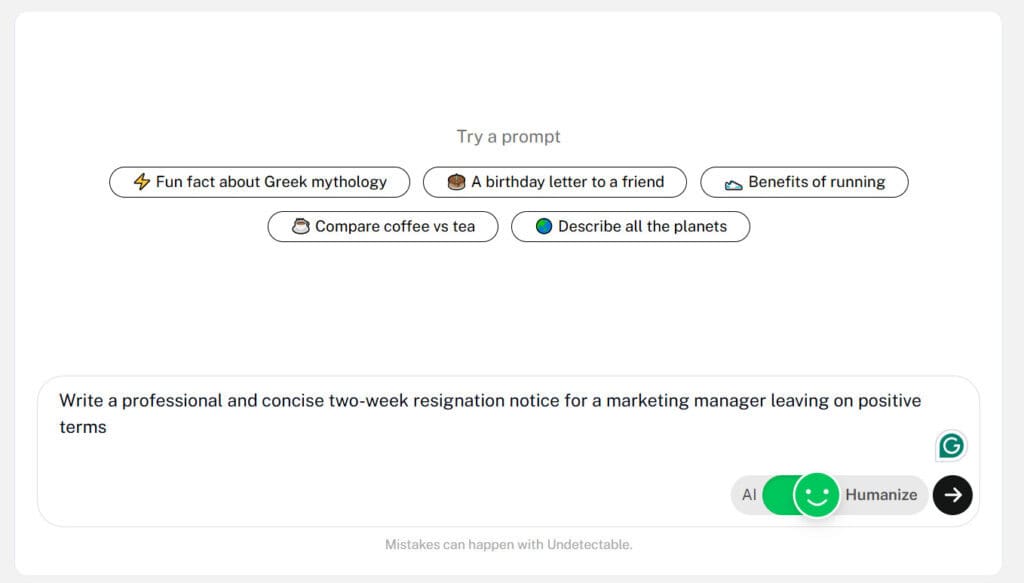
Task: Select the Describe all the planets suggestion
Action: [630, 227]
